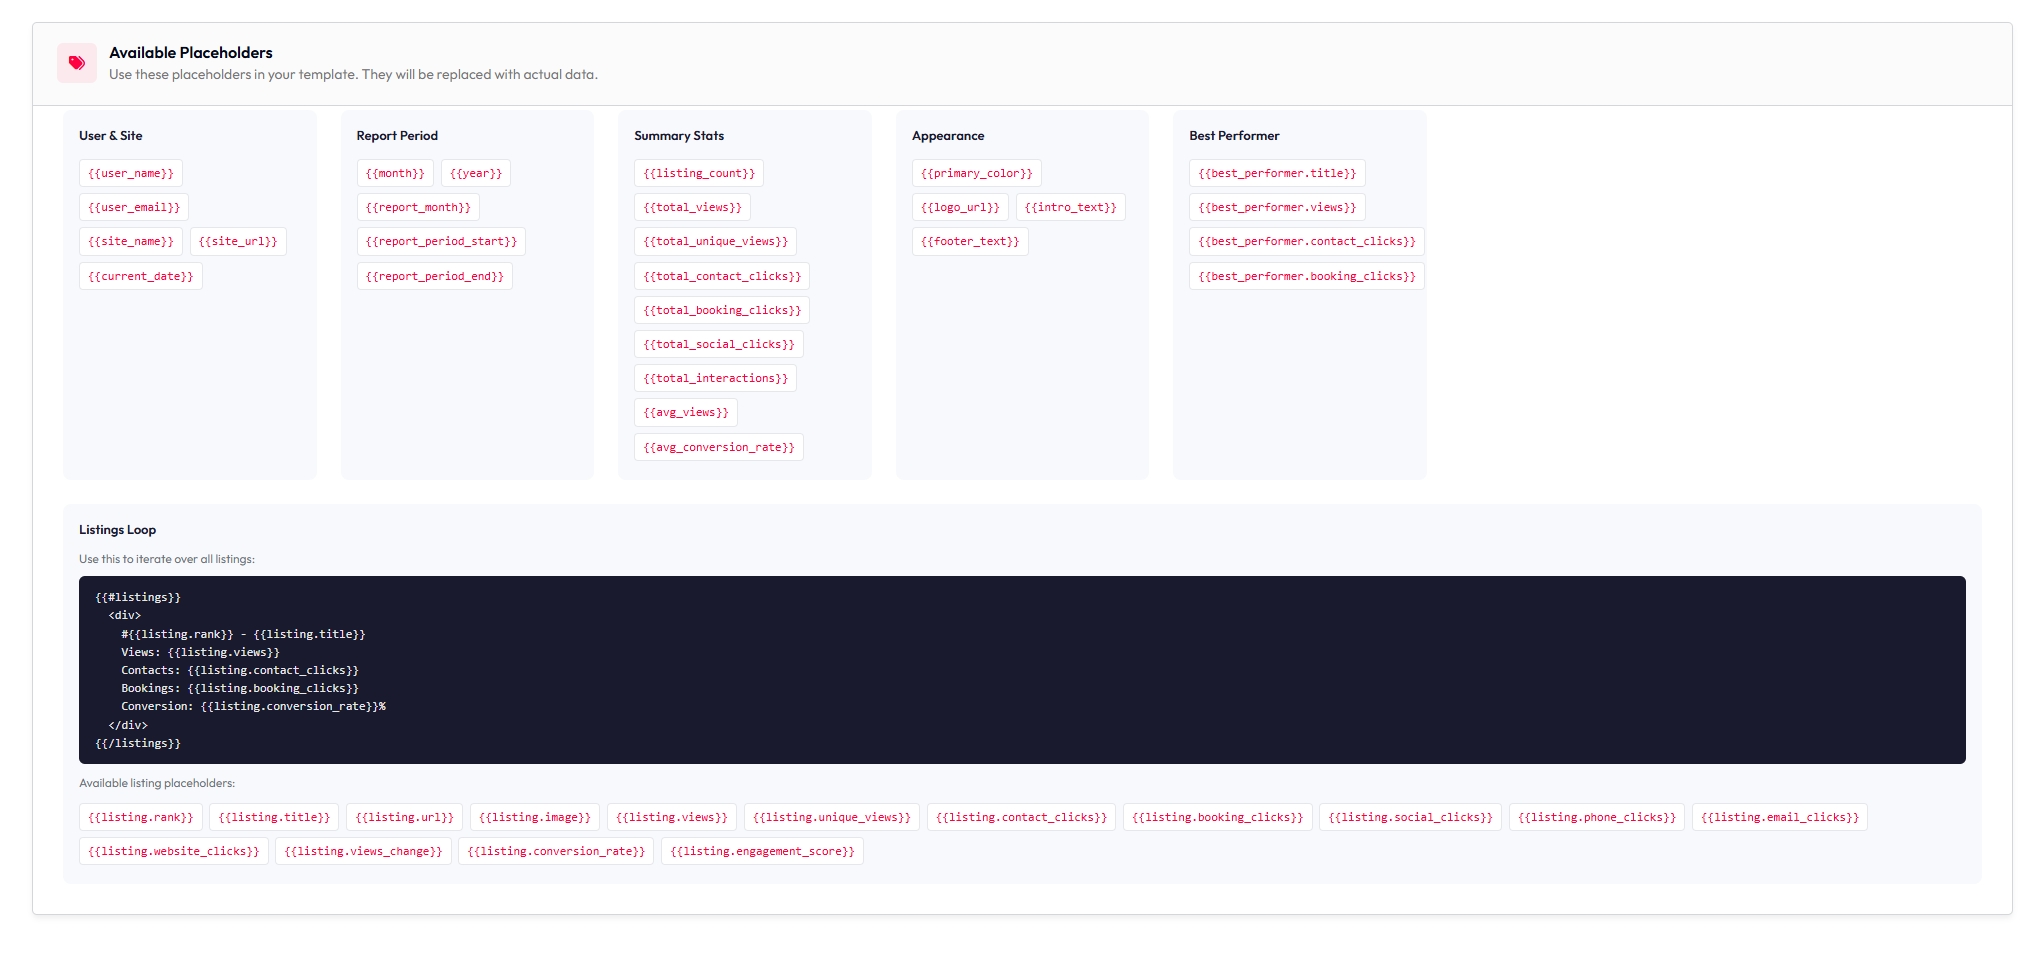The height and width of the screenshot is (970, 2042).
Task: Click the Listings Loop heading
Action: tap(117, 530)
